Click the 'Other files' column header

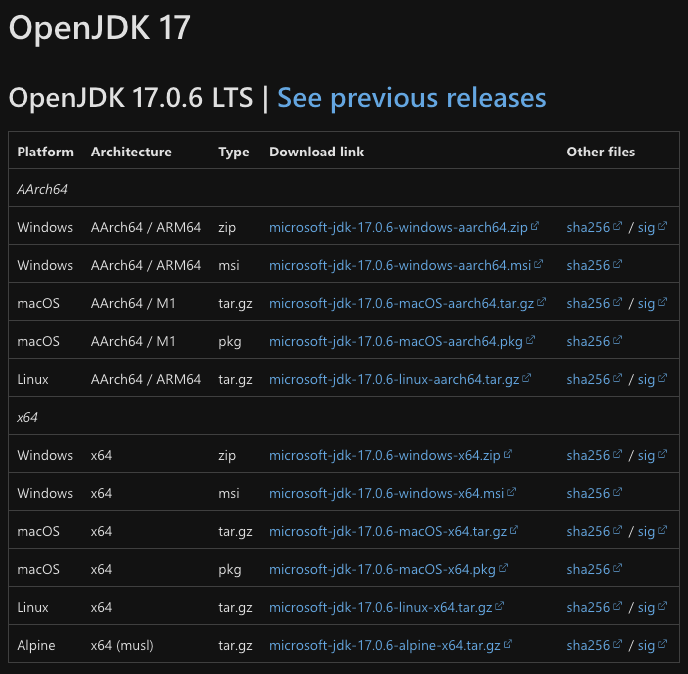(x=601, y=152)
